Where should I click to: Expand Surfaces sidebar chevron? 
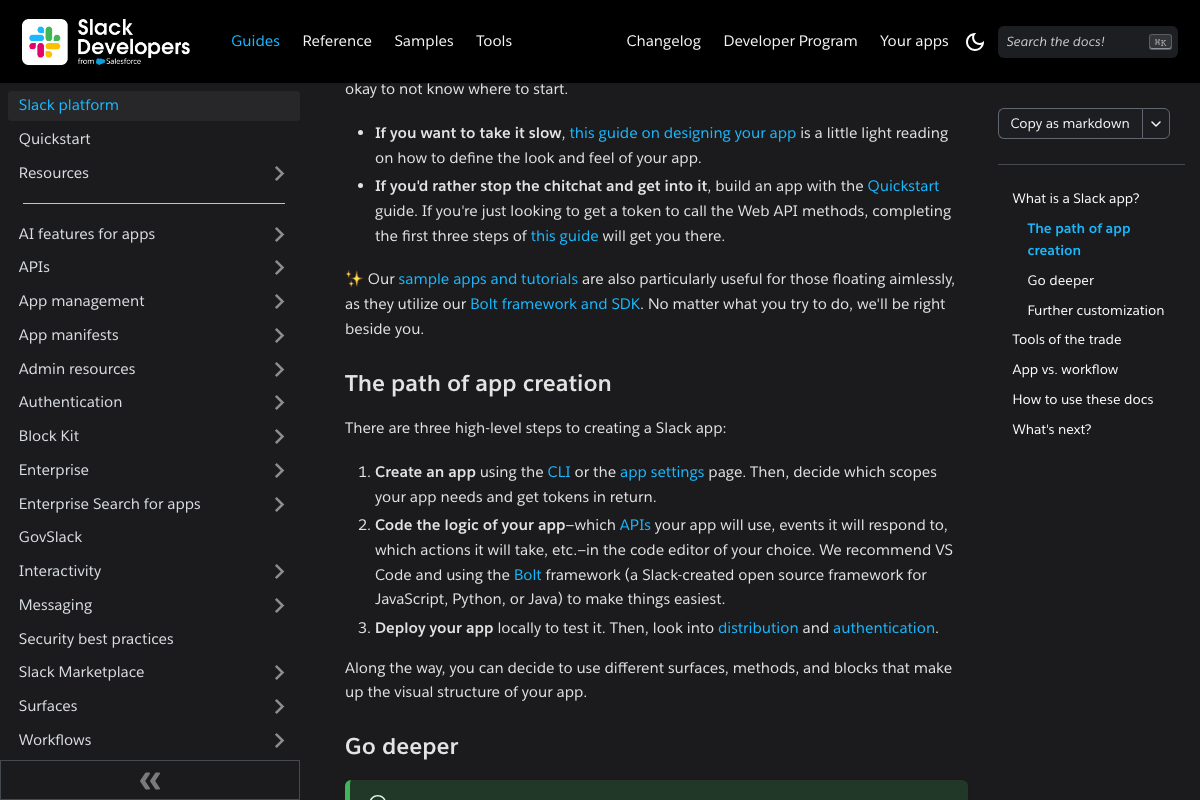[279, 706]
